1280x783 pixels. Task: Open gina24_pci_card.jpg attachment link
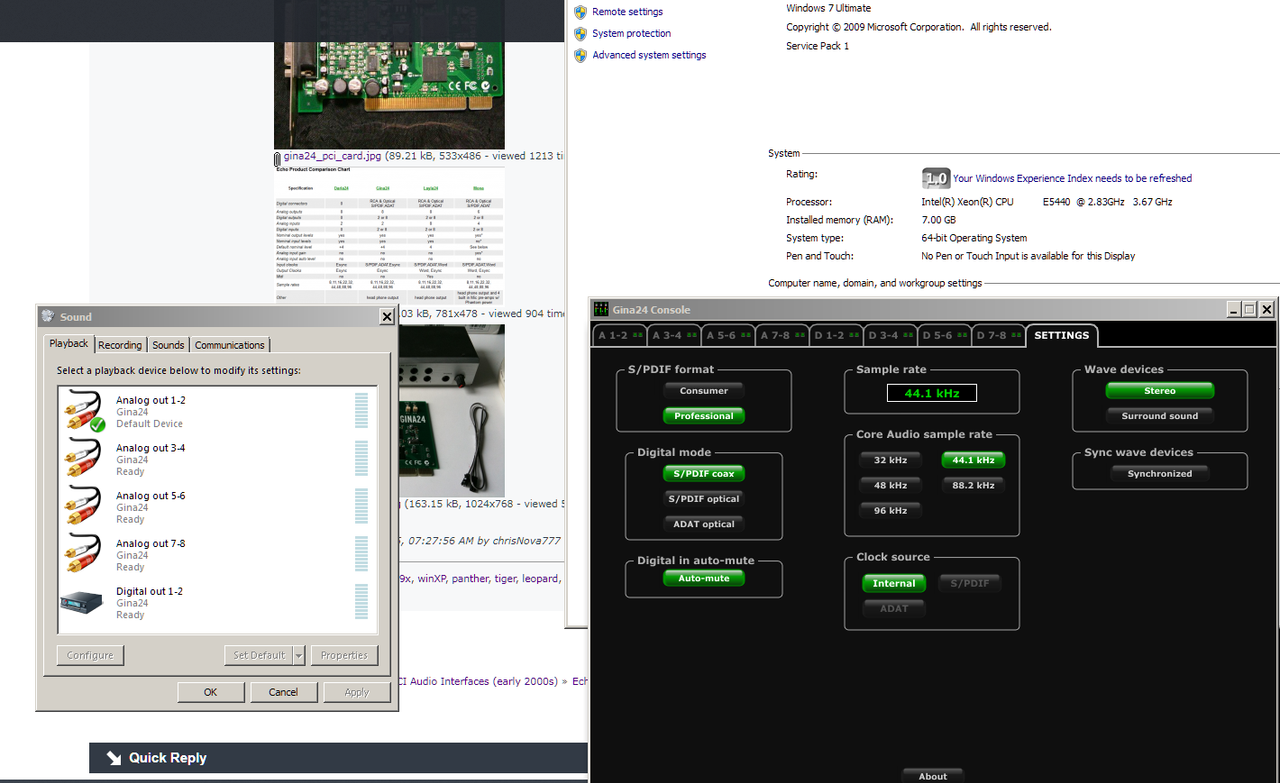pos(332,156)
